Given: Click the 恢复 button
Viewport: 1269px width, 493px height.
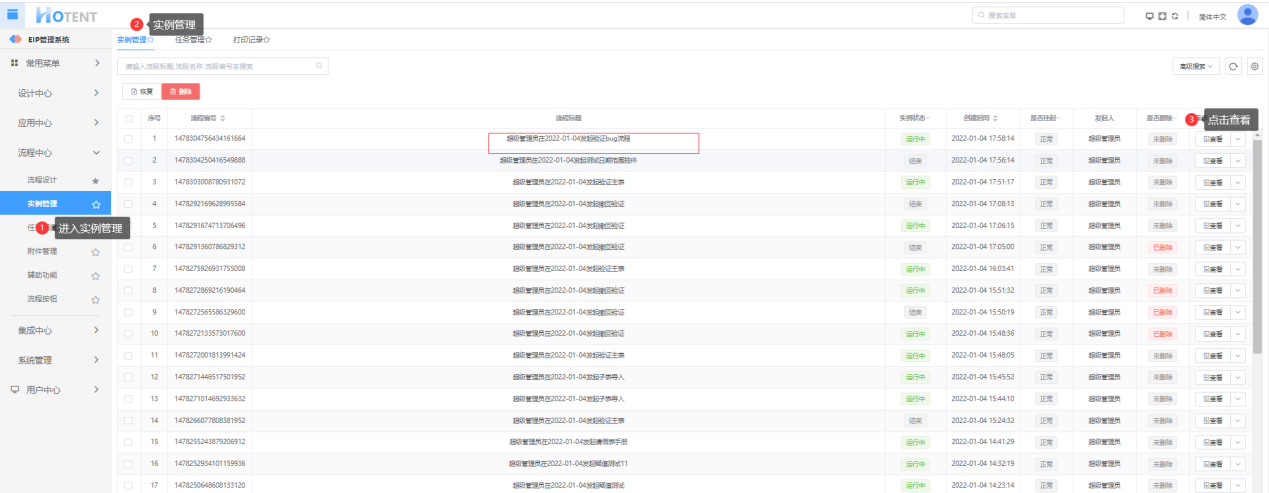Looking at the screenshot, I should 141,91.
